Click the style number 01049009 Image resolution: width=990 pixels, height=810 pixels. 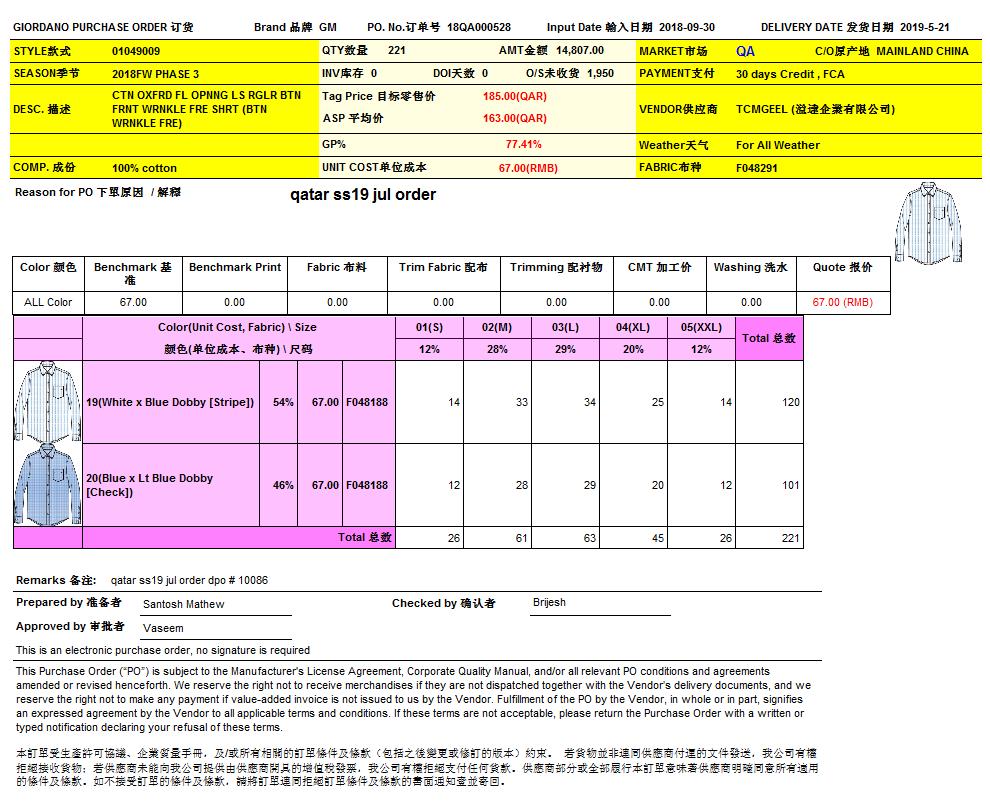(136, 50)
